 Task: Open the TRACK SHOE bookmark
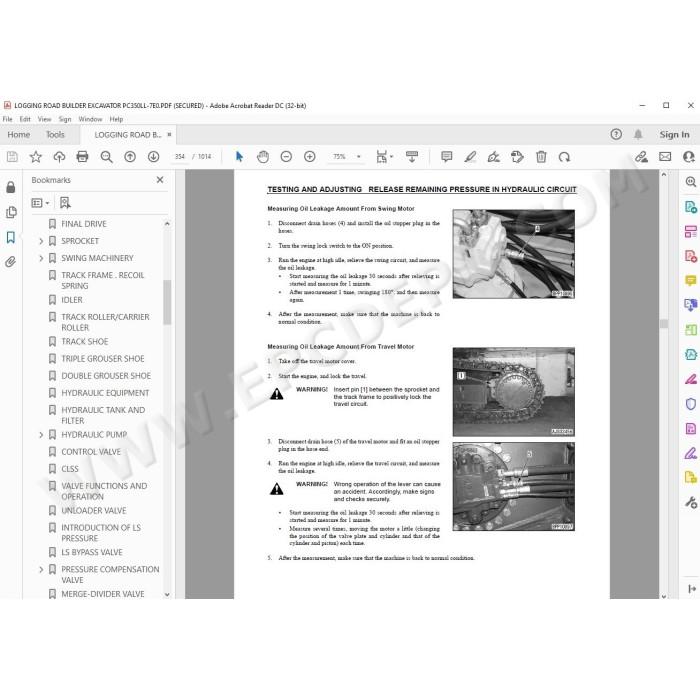point(85,342)
